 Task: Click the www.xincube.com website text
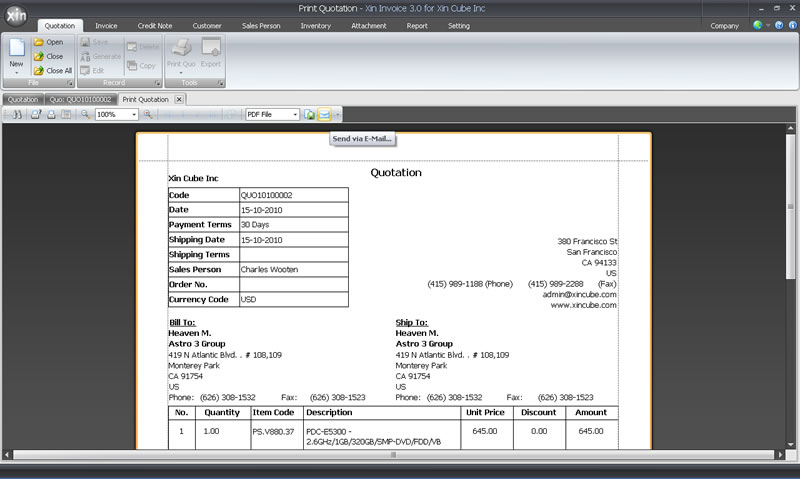(x=583, y=305)
